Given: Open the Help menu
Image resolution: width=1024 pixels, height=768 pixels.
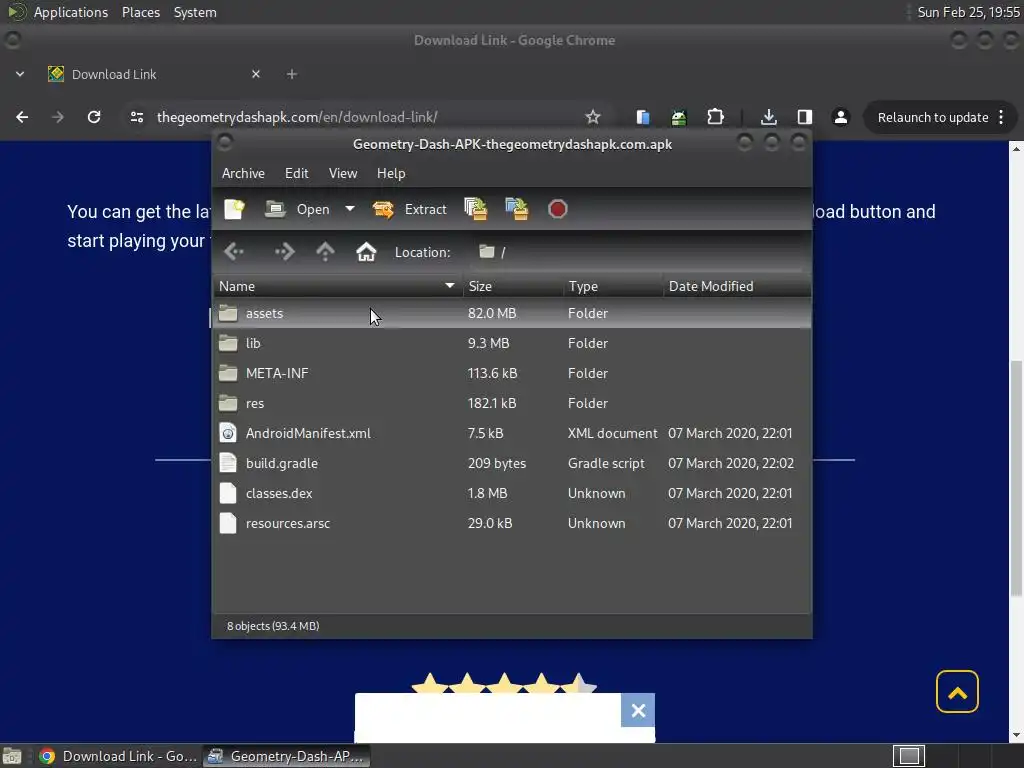Looking at the screenshot, I should pyautogui.click(x=391, y=173).
